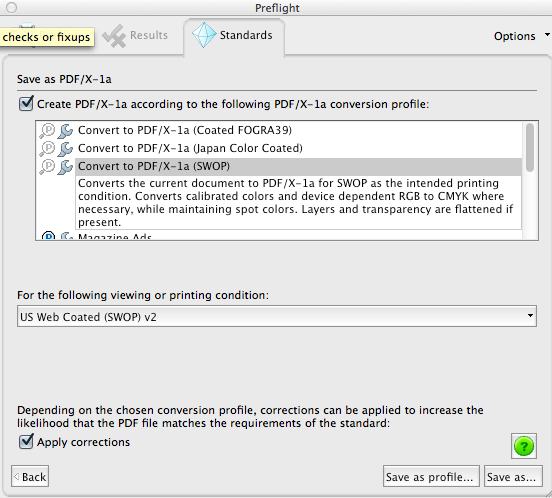The width and height of the screenshot is (552, 498).
Task: Click the Save as profile... button
Action: (431, 477)
